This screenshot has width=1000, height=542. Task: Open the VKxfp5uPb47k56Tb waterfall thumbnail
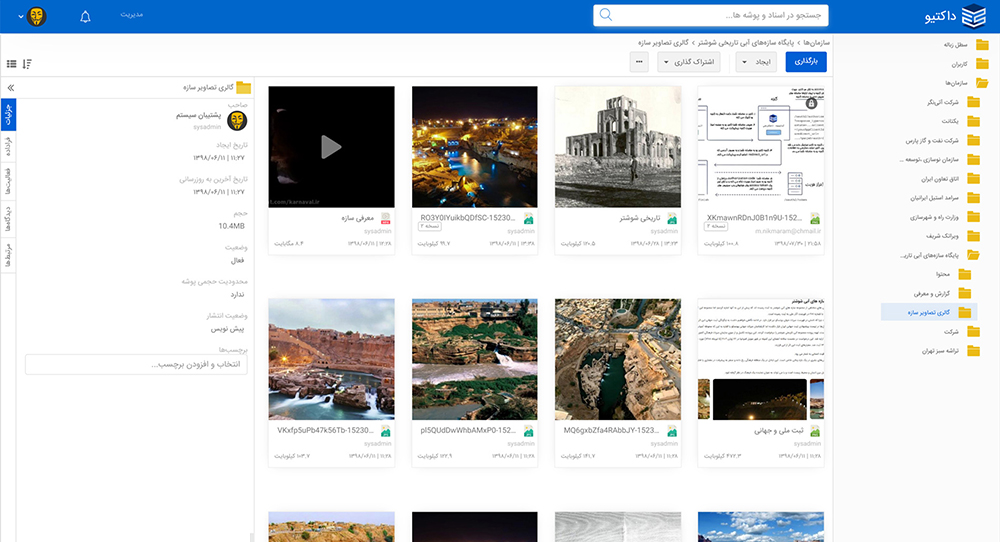[x=331, y=359]
